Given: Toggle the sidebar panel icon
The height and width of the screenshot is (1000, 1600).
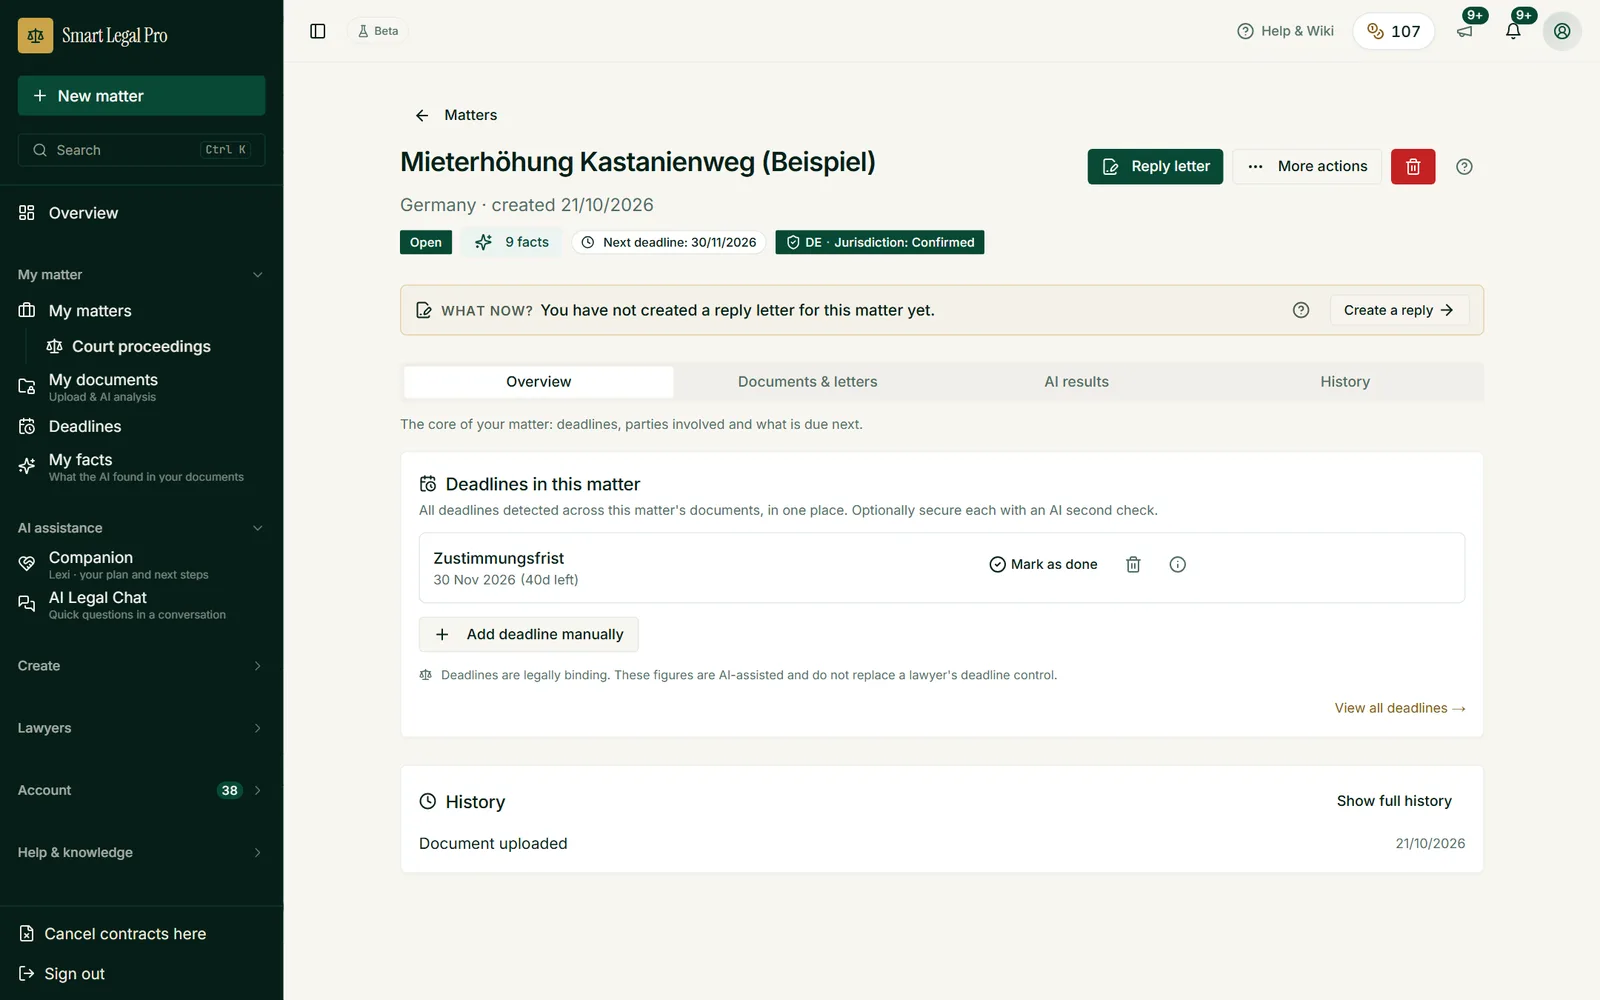Looking at the screenshot, I should (x=318, y=31).
